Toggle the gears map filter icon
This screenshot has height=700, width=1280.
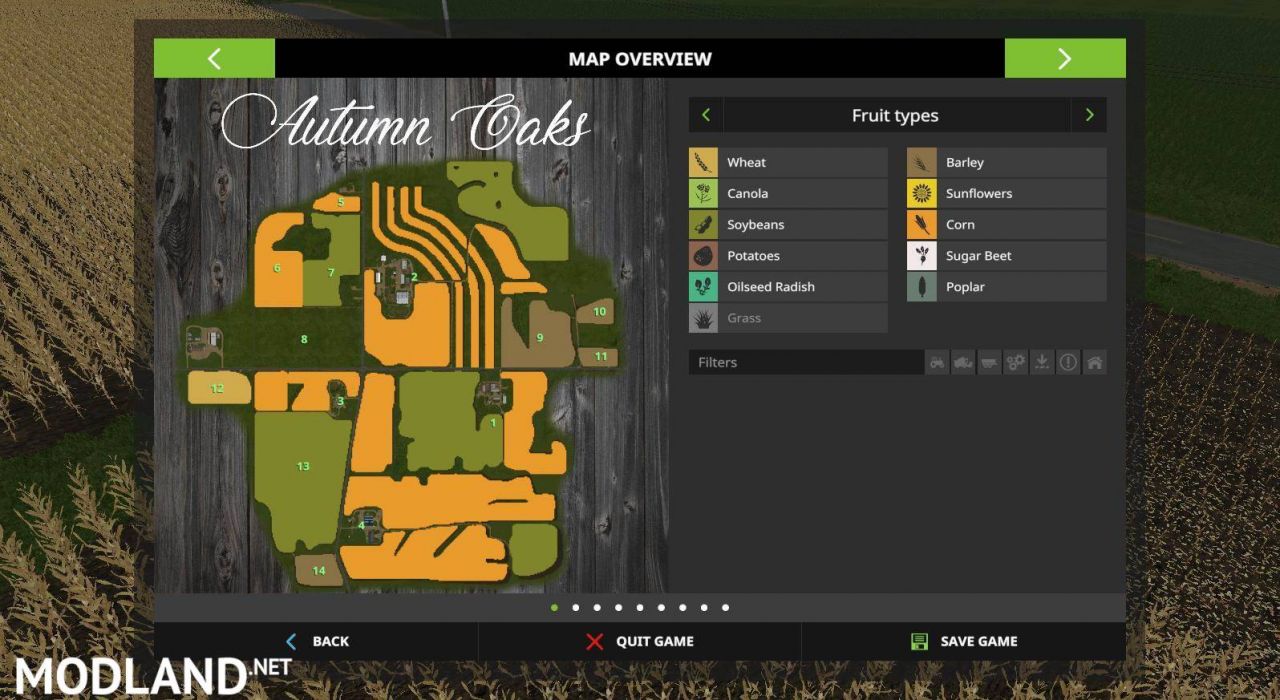pyautogui.click(x=1016, y=363)
